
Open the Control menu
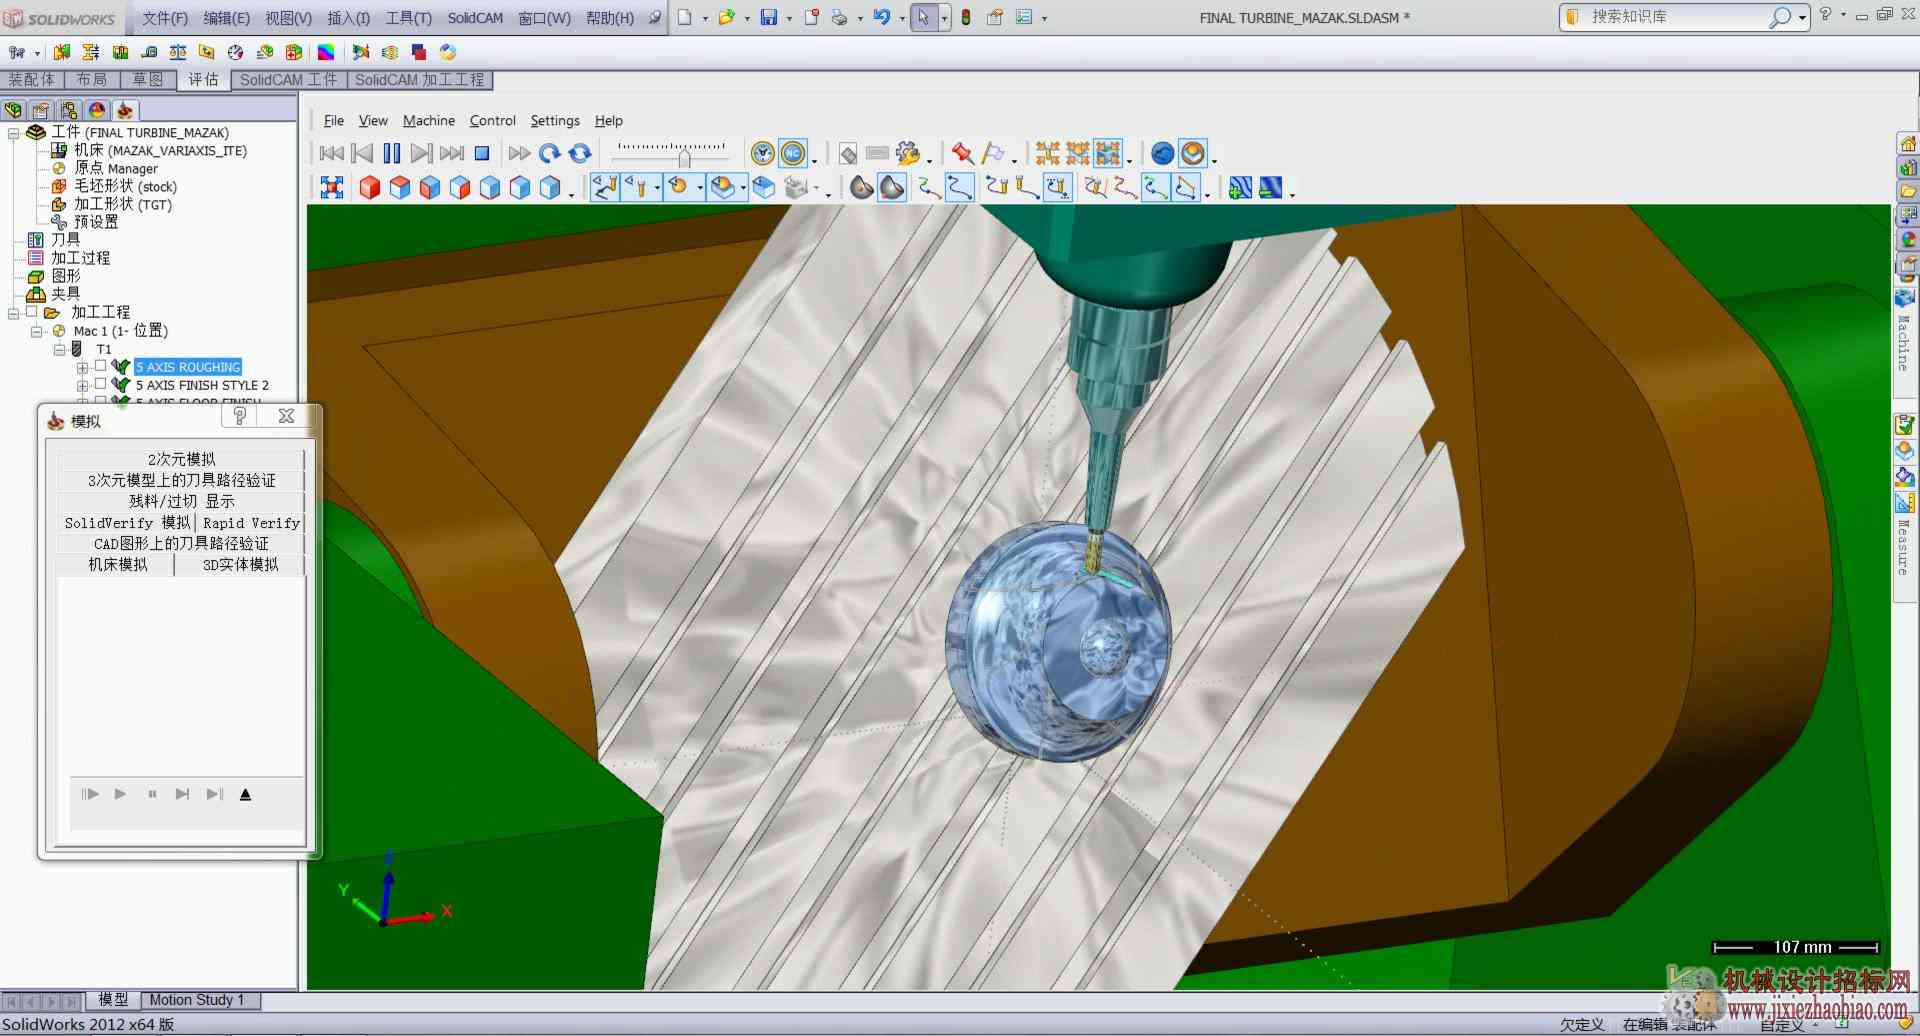[493, 120]
